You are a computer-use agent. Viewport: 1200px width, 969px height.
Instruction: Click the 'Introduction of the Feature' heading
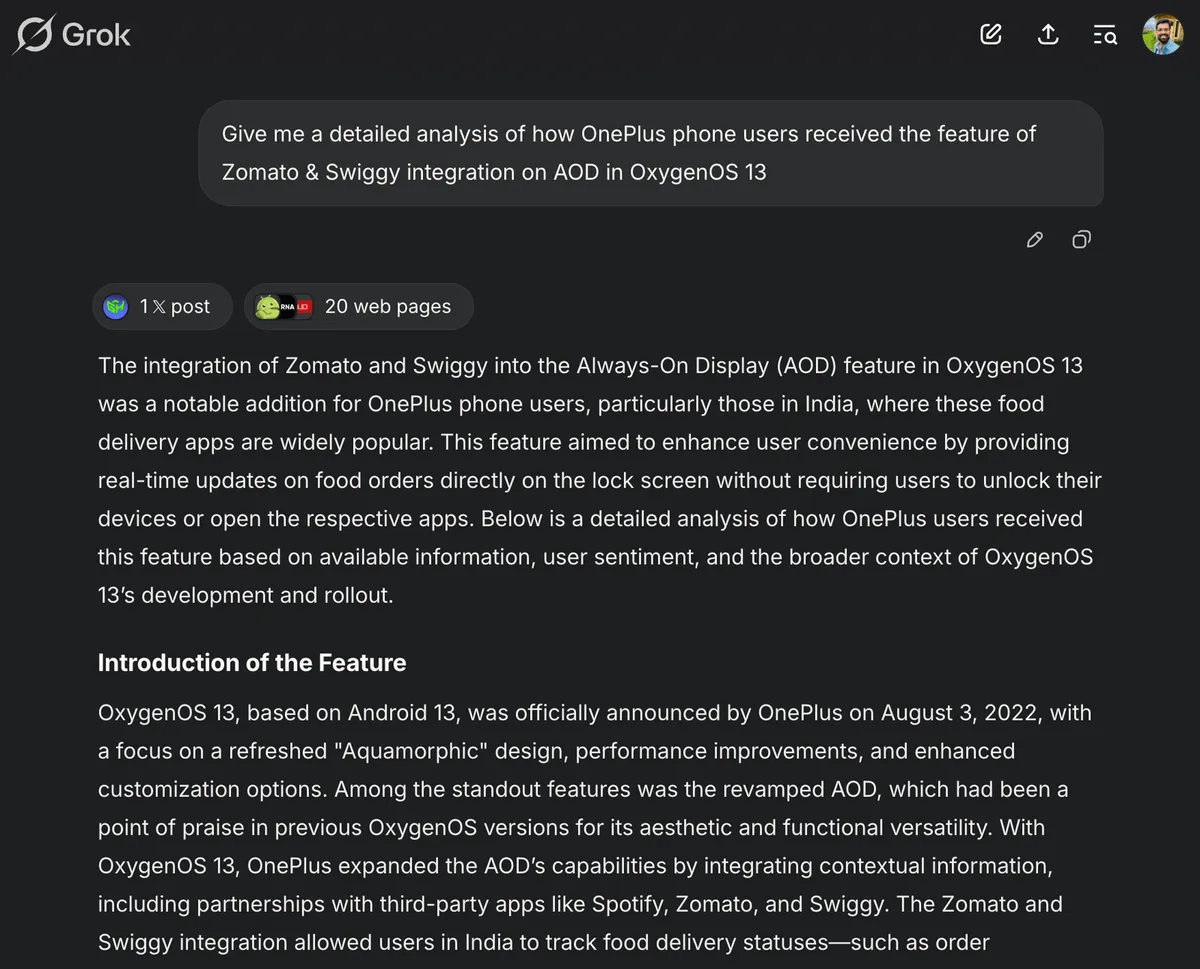pos(252,663)
